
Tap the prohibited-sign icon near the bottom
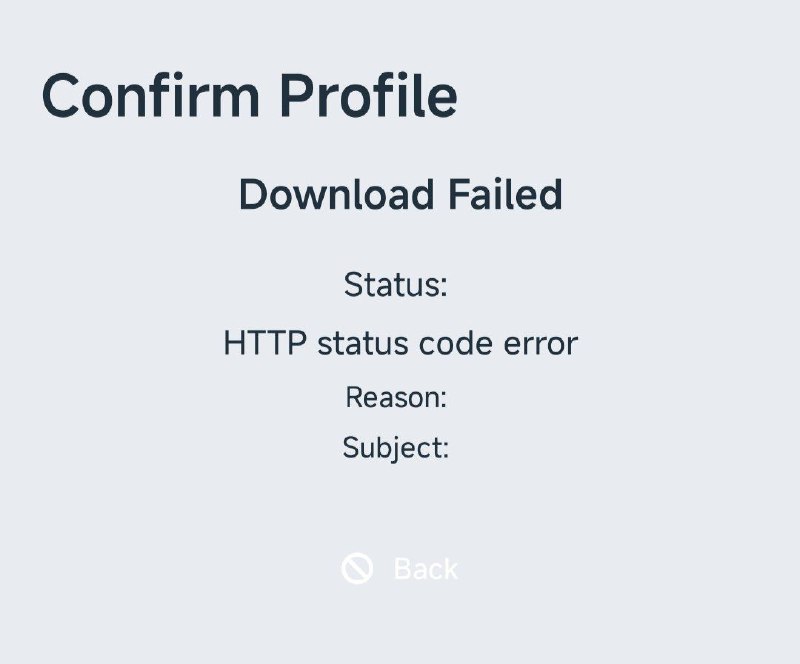(x=357, y=569)
